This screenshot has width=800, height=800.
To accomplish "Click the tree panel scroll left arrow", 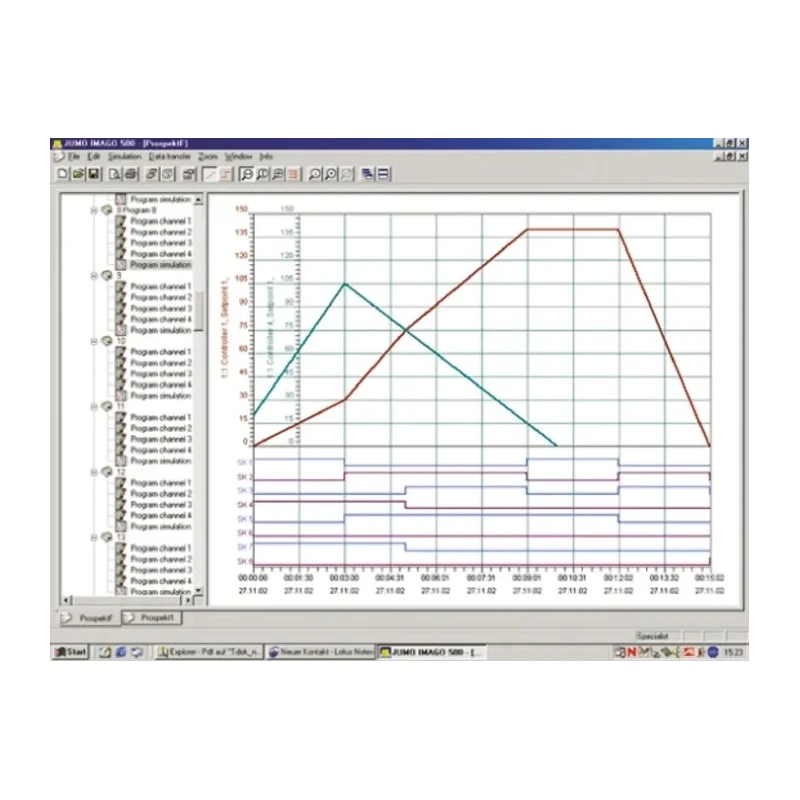I will pyautogui.click(x=67, y=601).
